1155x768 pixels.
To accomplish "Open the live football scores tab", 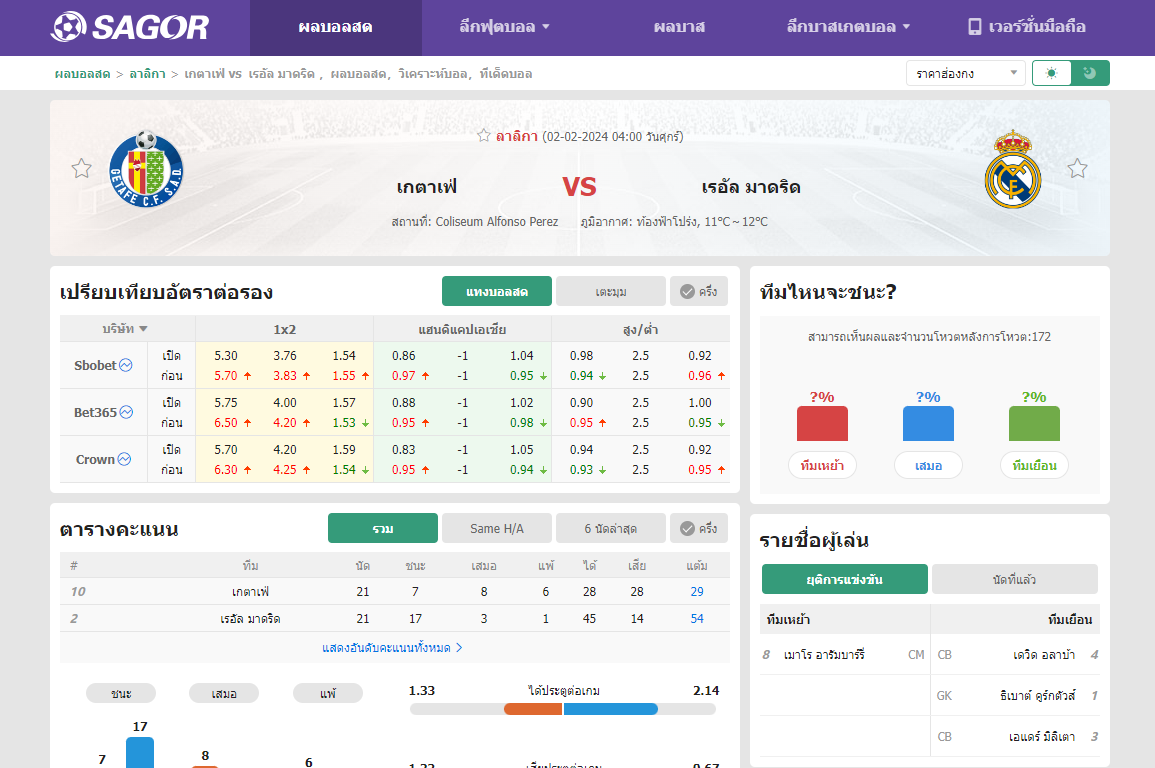I will [336, 27].
